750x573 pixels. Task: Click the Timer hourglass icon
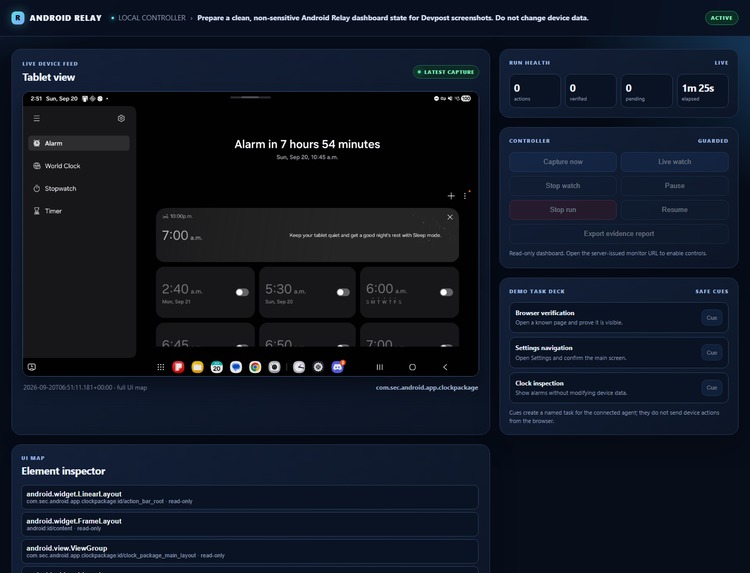pyautogui.click(x=37, y=211)
